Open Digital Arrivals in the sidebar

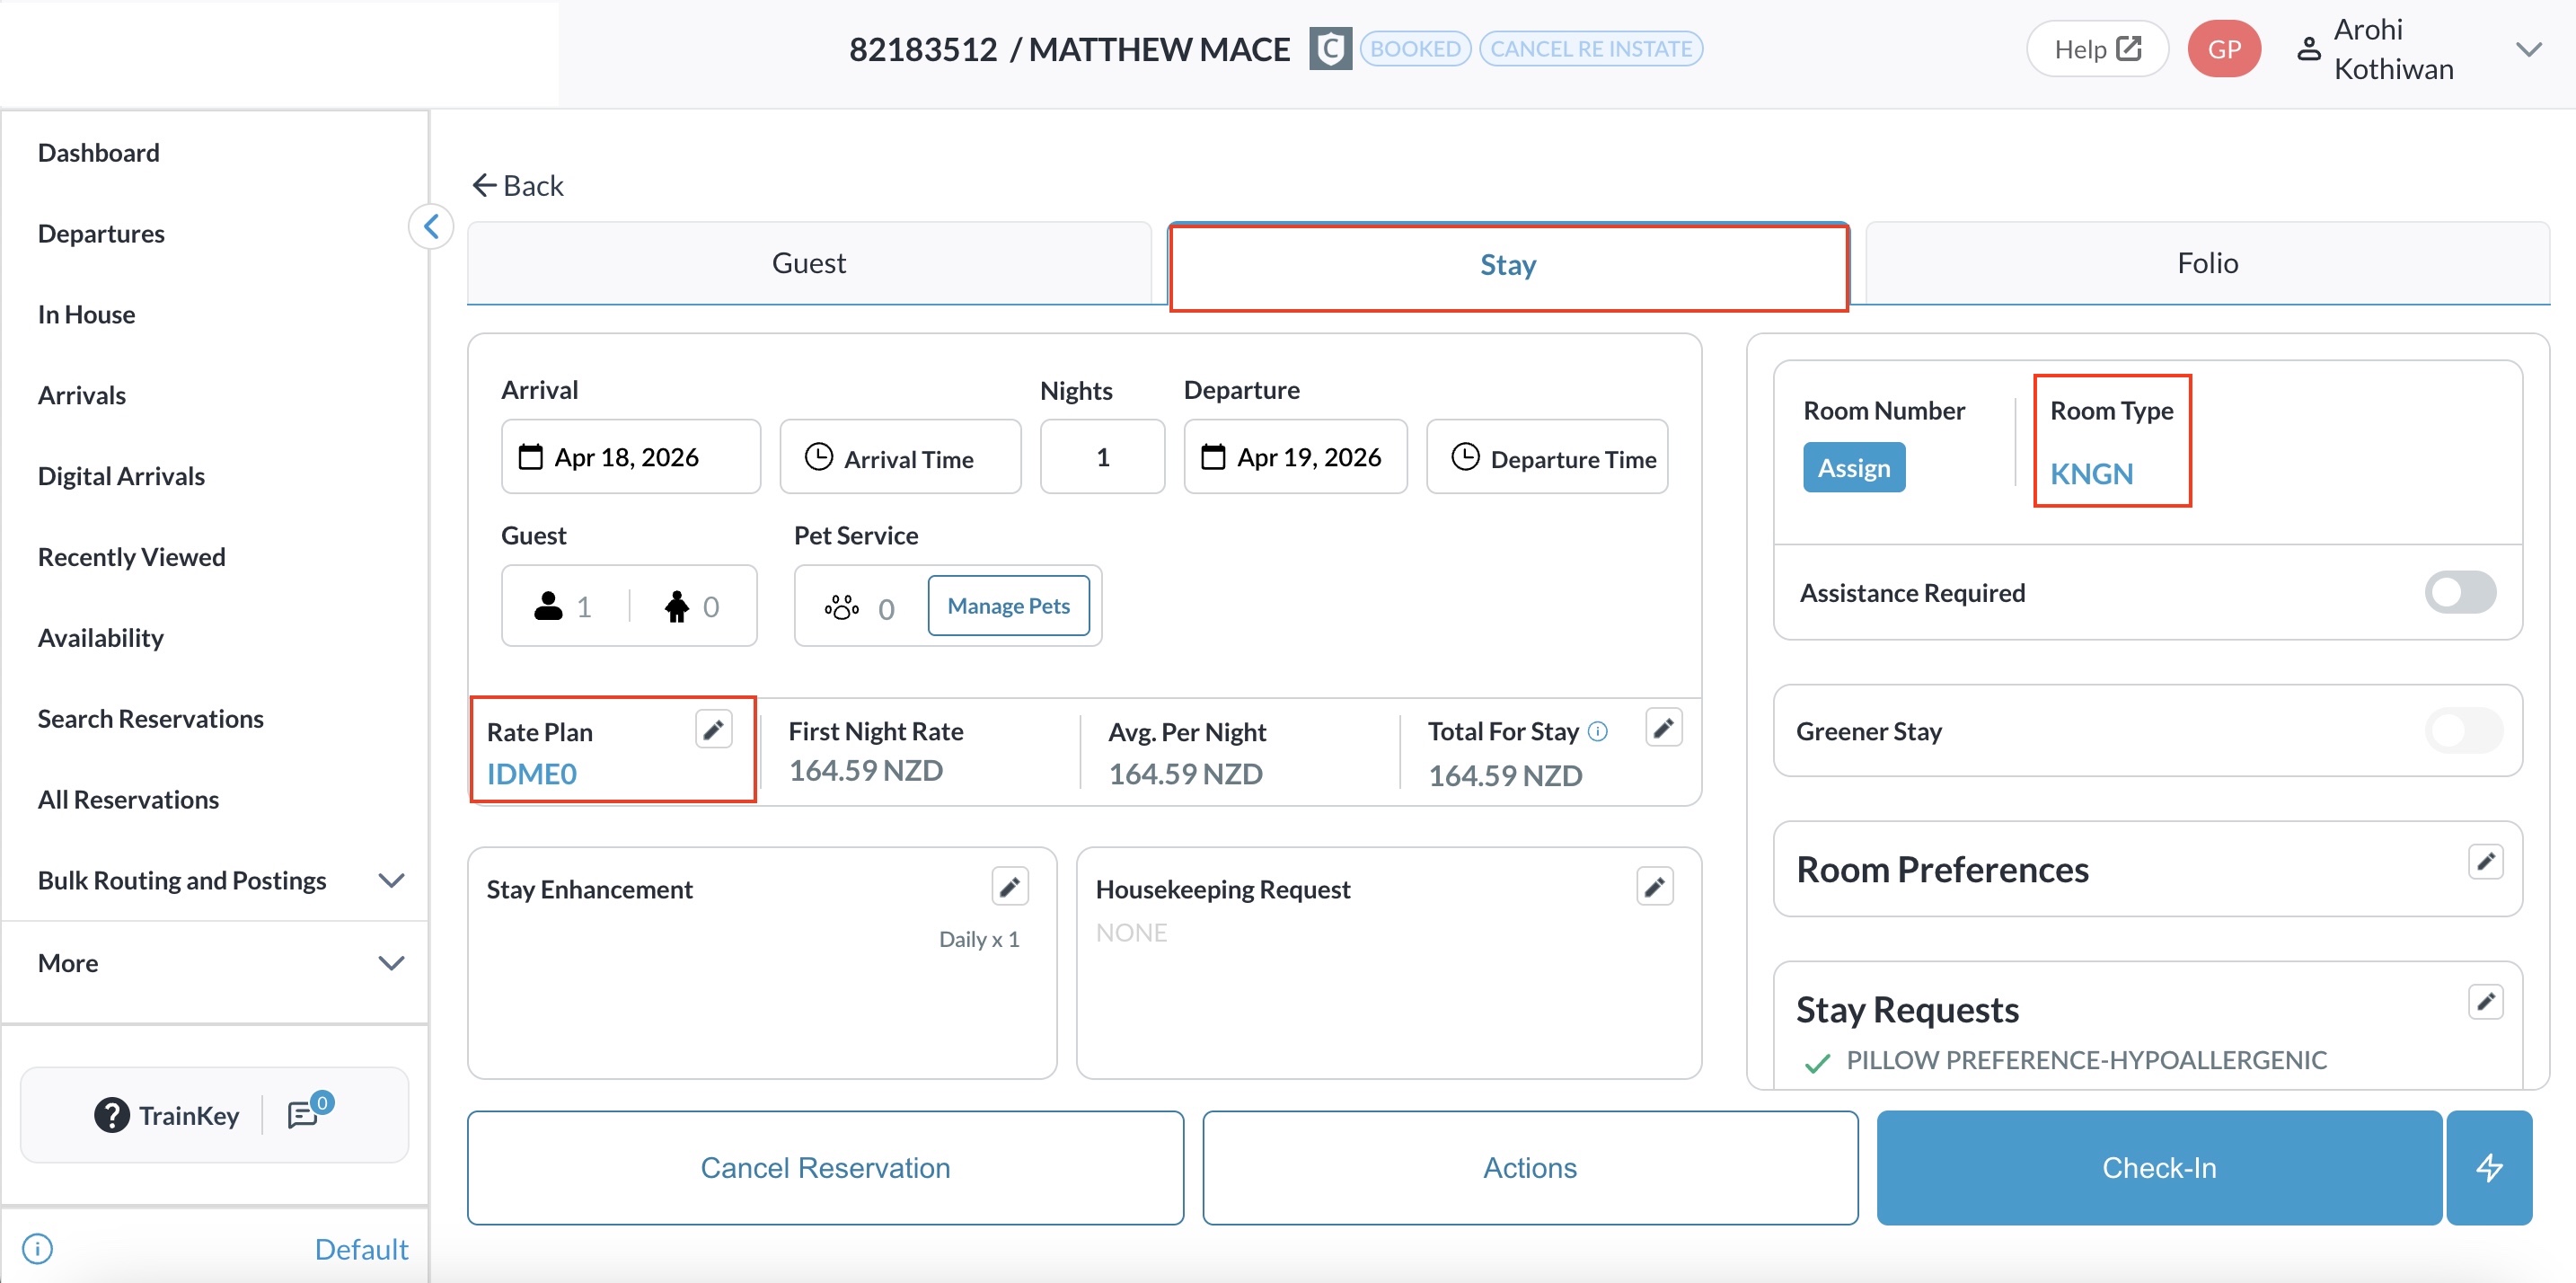click(121, 476)
